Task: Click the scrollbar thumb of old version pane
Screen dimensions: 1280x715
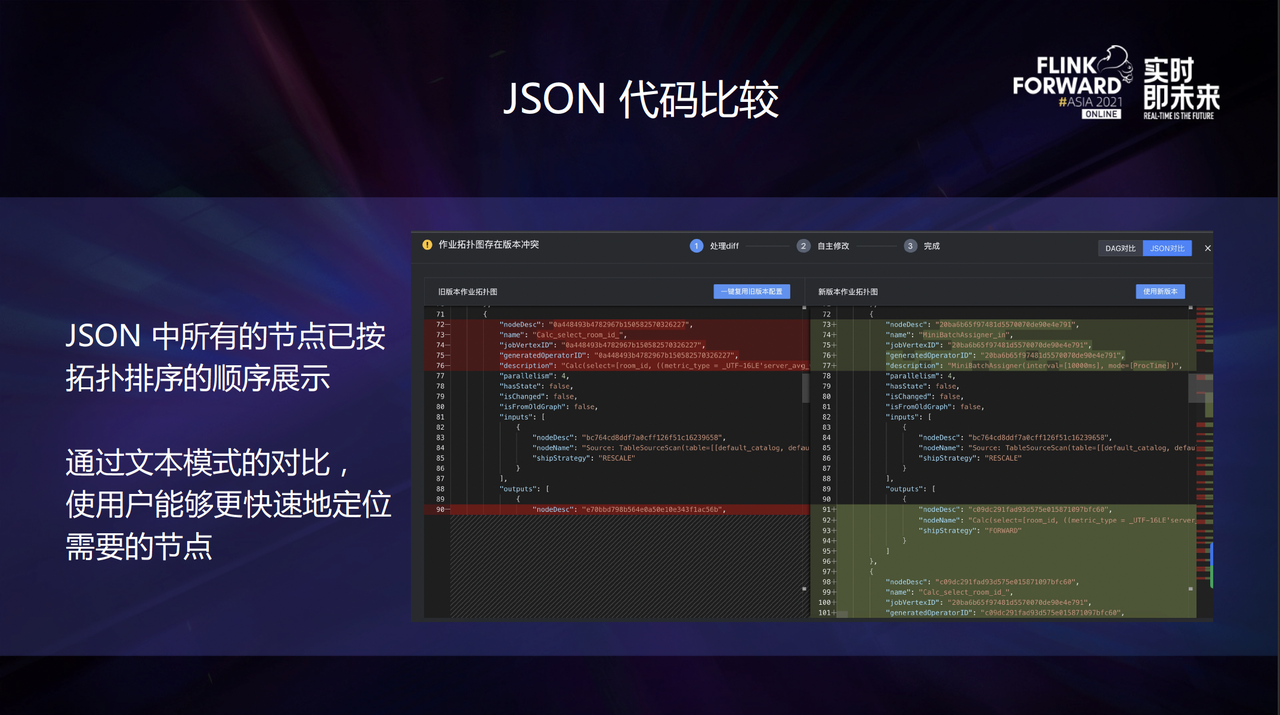Action: click(x=805, y=387)
